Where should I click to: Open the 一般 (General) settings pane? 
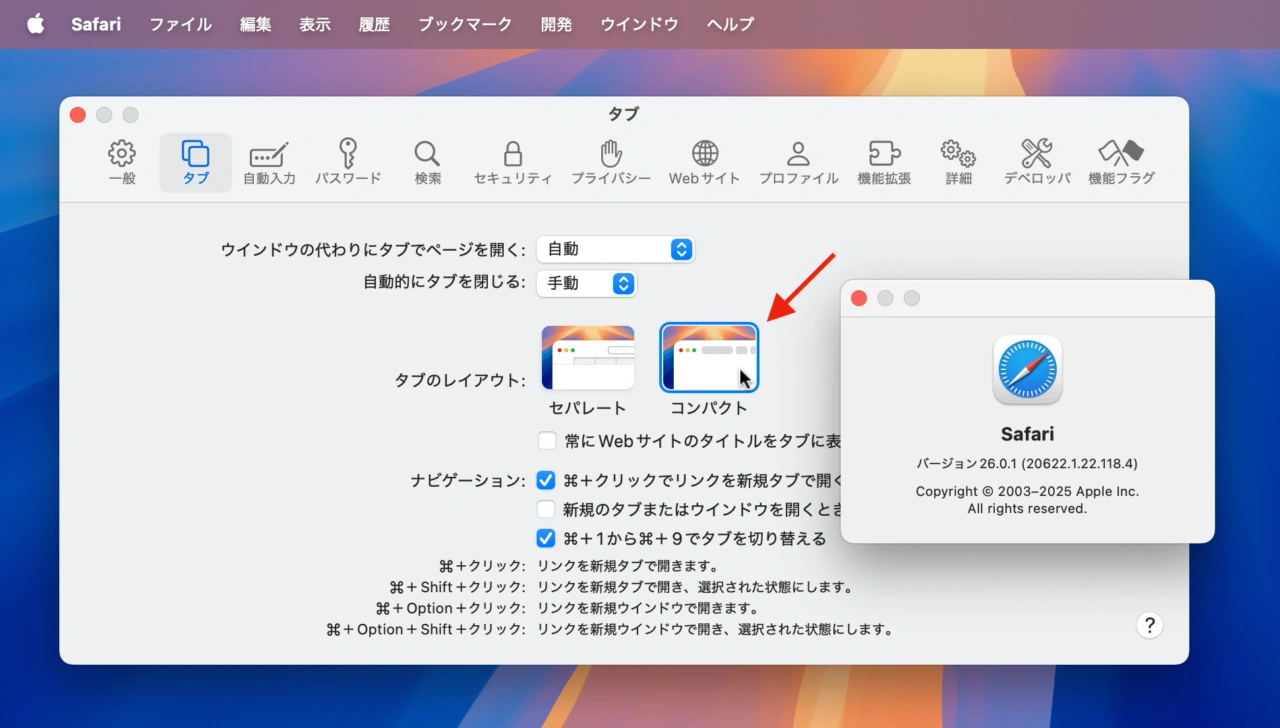point(121,160)
